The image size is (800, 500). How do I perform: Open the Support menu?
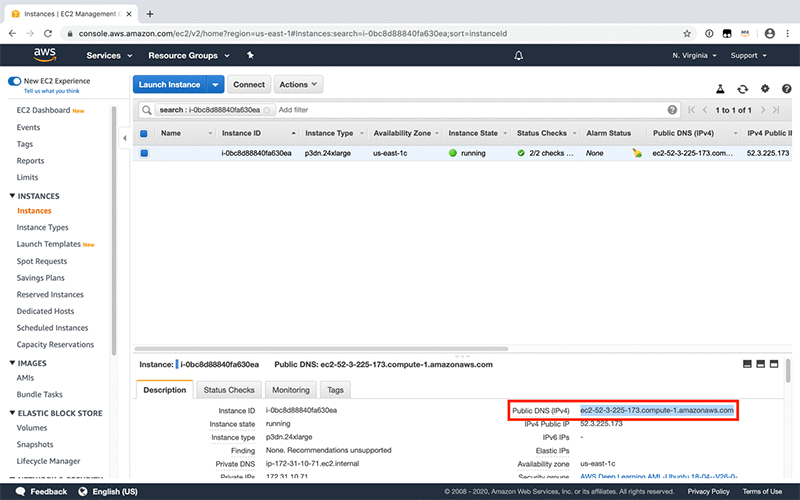[x=748, y=55]
